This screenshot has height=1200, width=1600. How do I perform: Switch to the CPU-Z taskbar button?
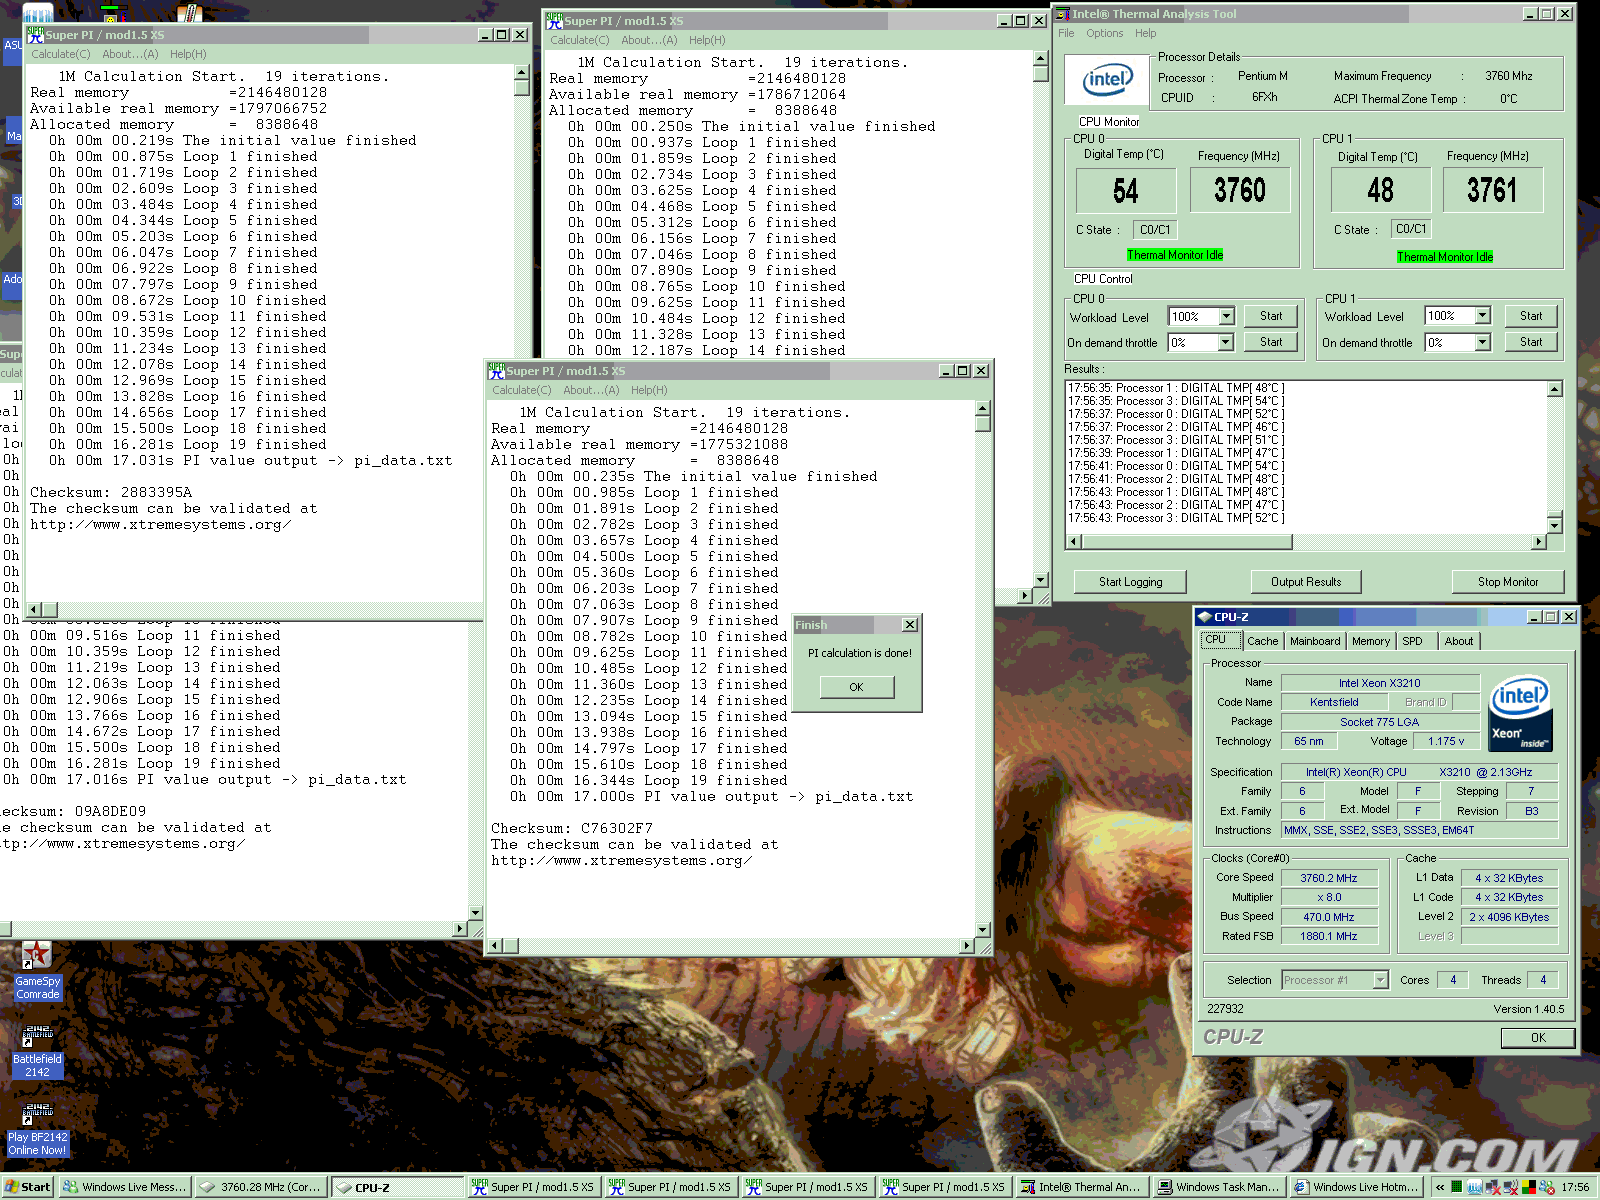[x=396, y=1187]
